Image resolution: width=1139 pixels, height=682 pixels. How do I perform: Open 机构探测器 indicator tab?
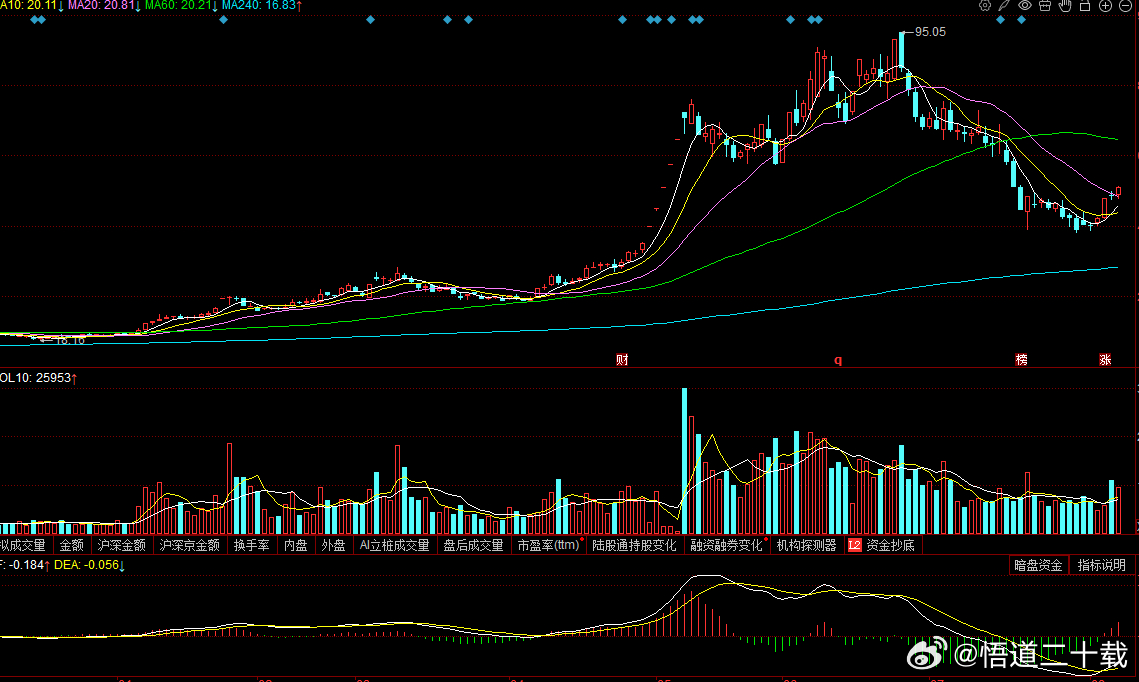(x=806, y=545)
